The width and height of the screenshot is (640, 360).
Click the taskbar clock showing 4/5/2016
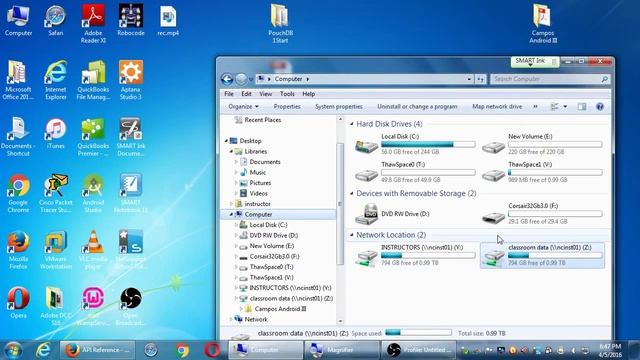tap(610, 350)
